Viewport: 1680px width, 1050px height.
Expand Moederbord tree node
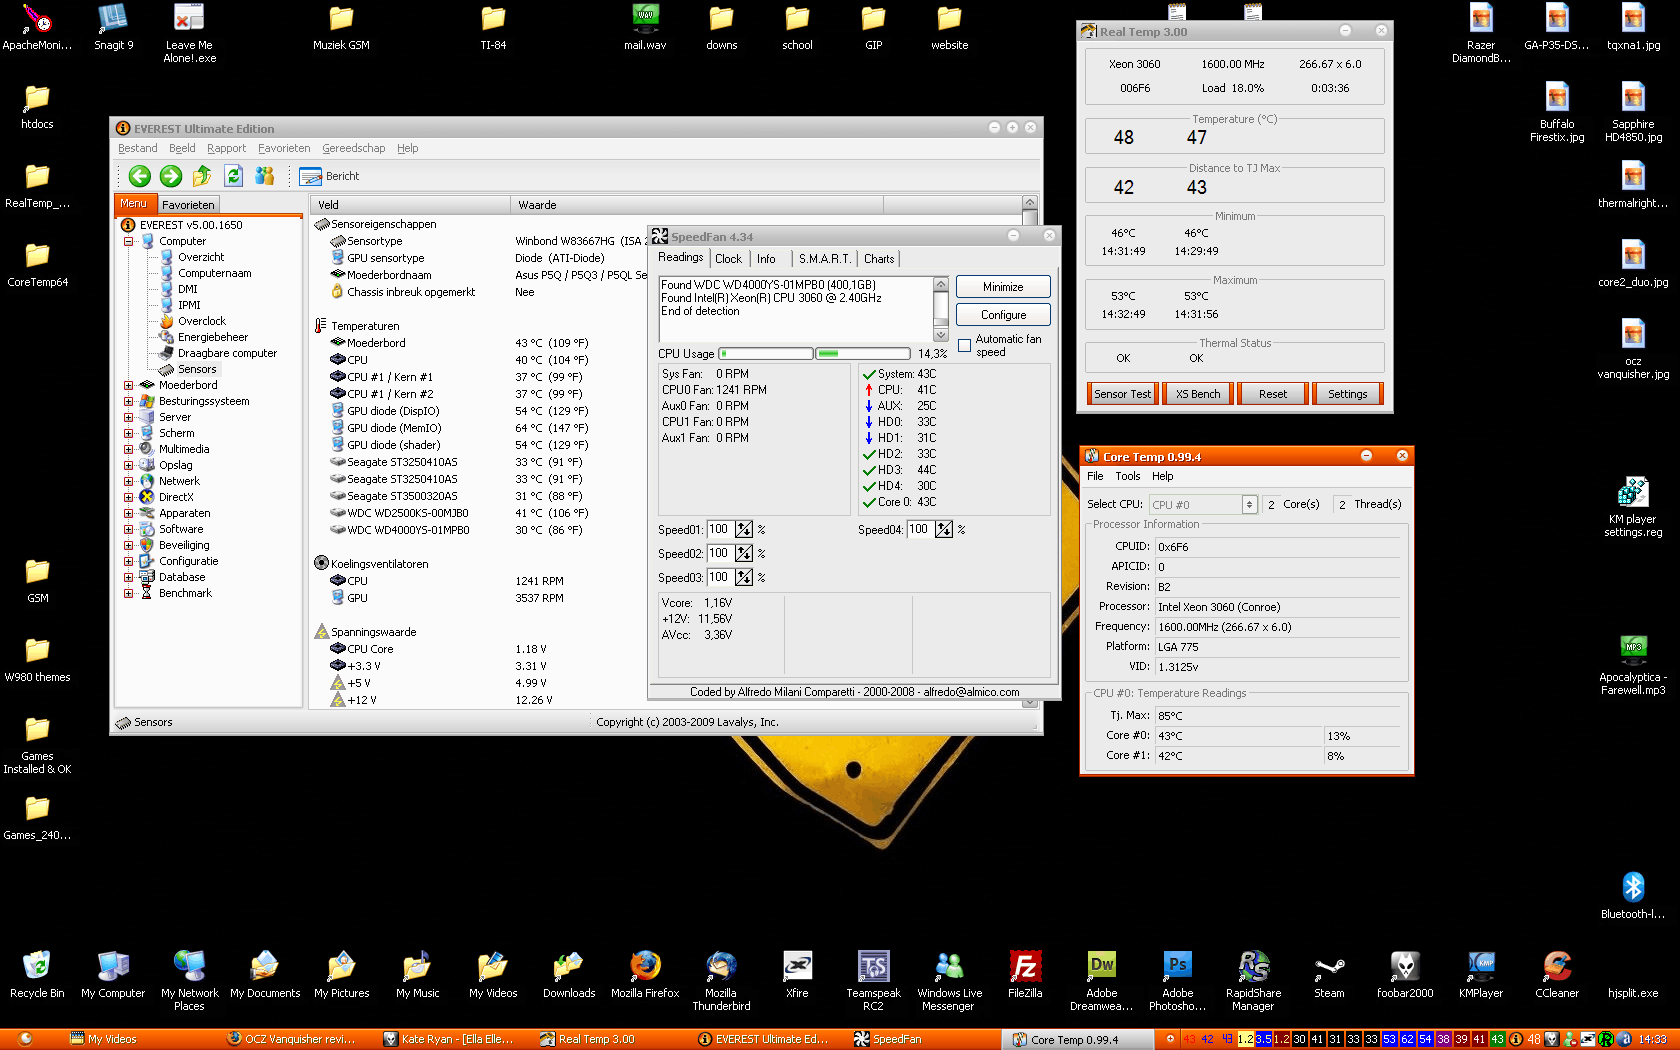(x=128, y=385)
